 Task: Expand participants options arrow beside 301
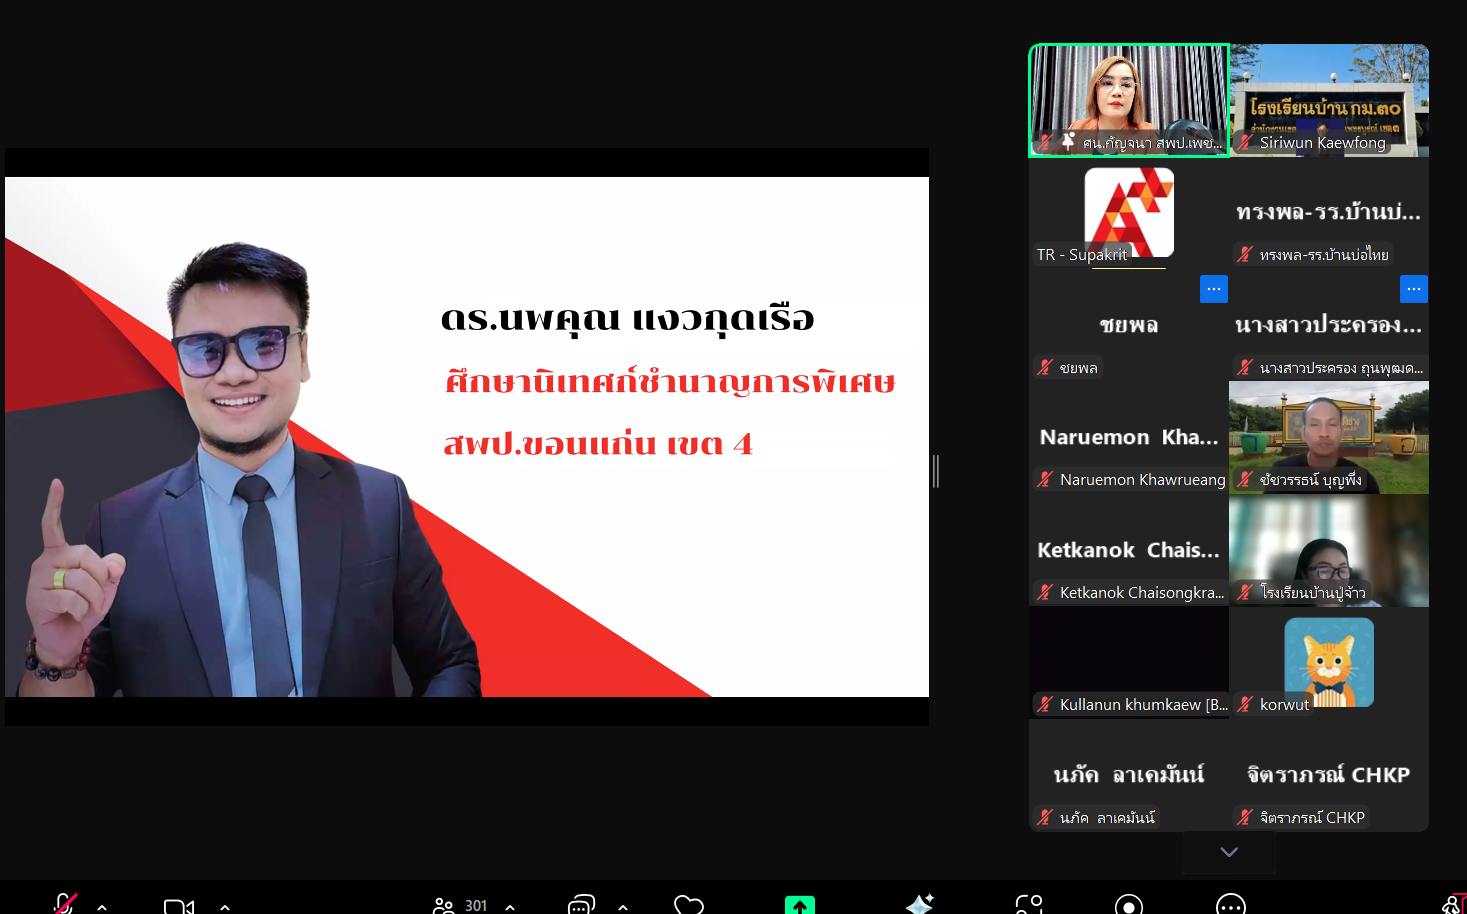[510, 907]
